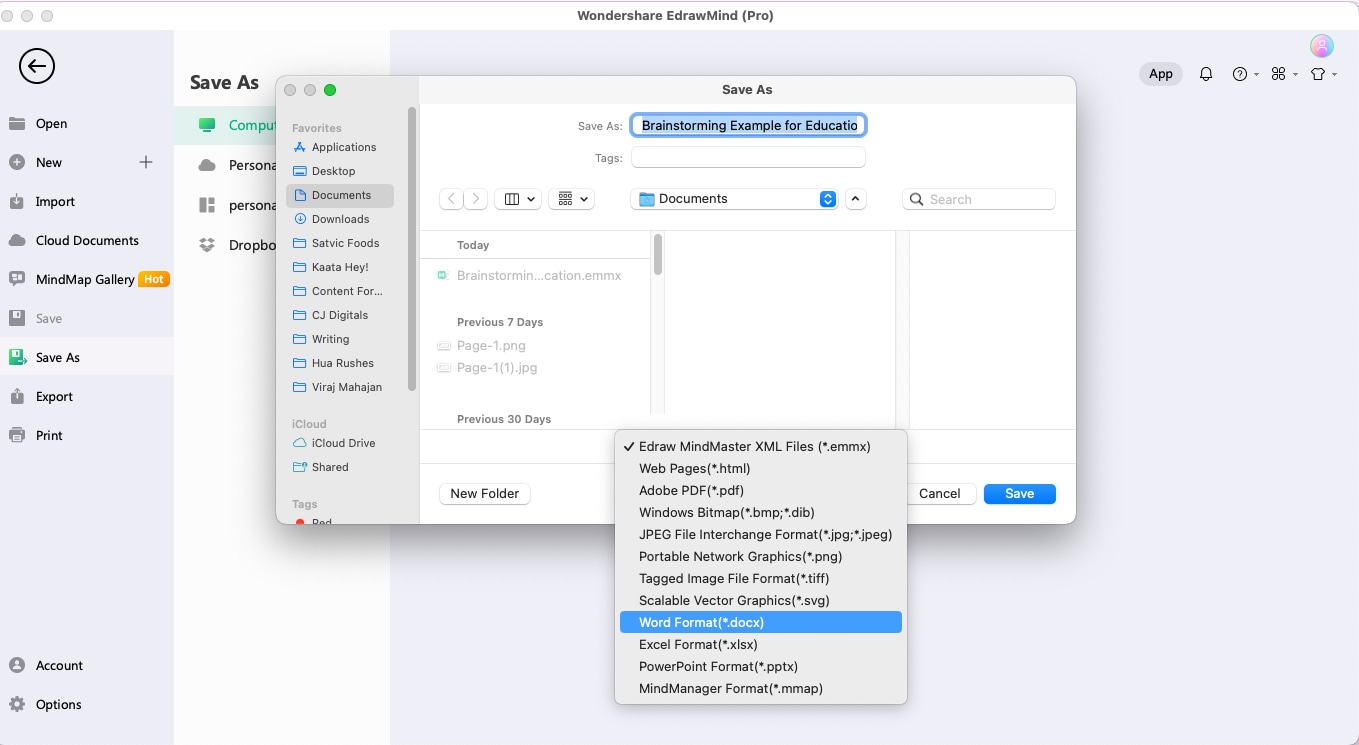Click Open in the EdrawMind sidebar

click(51, 124)
